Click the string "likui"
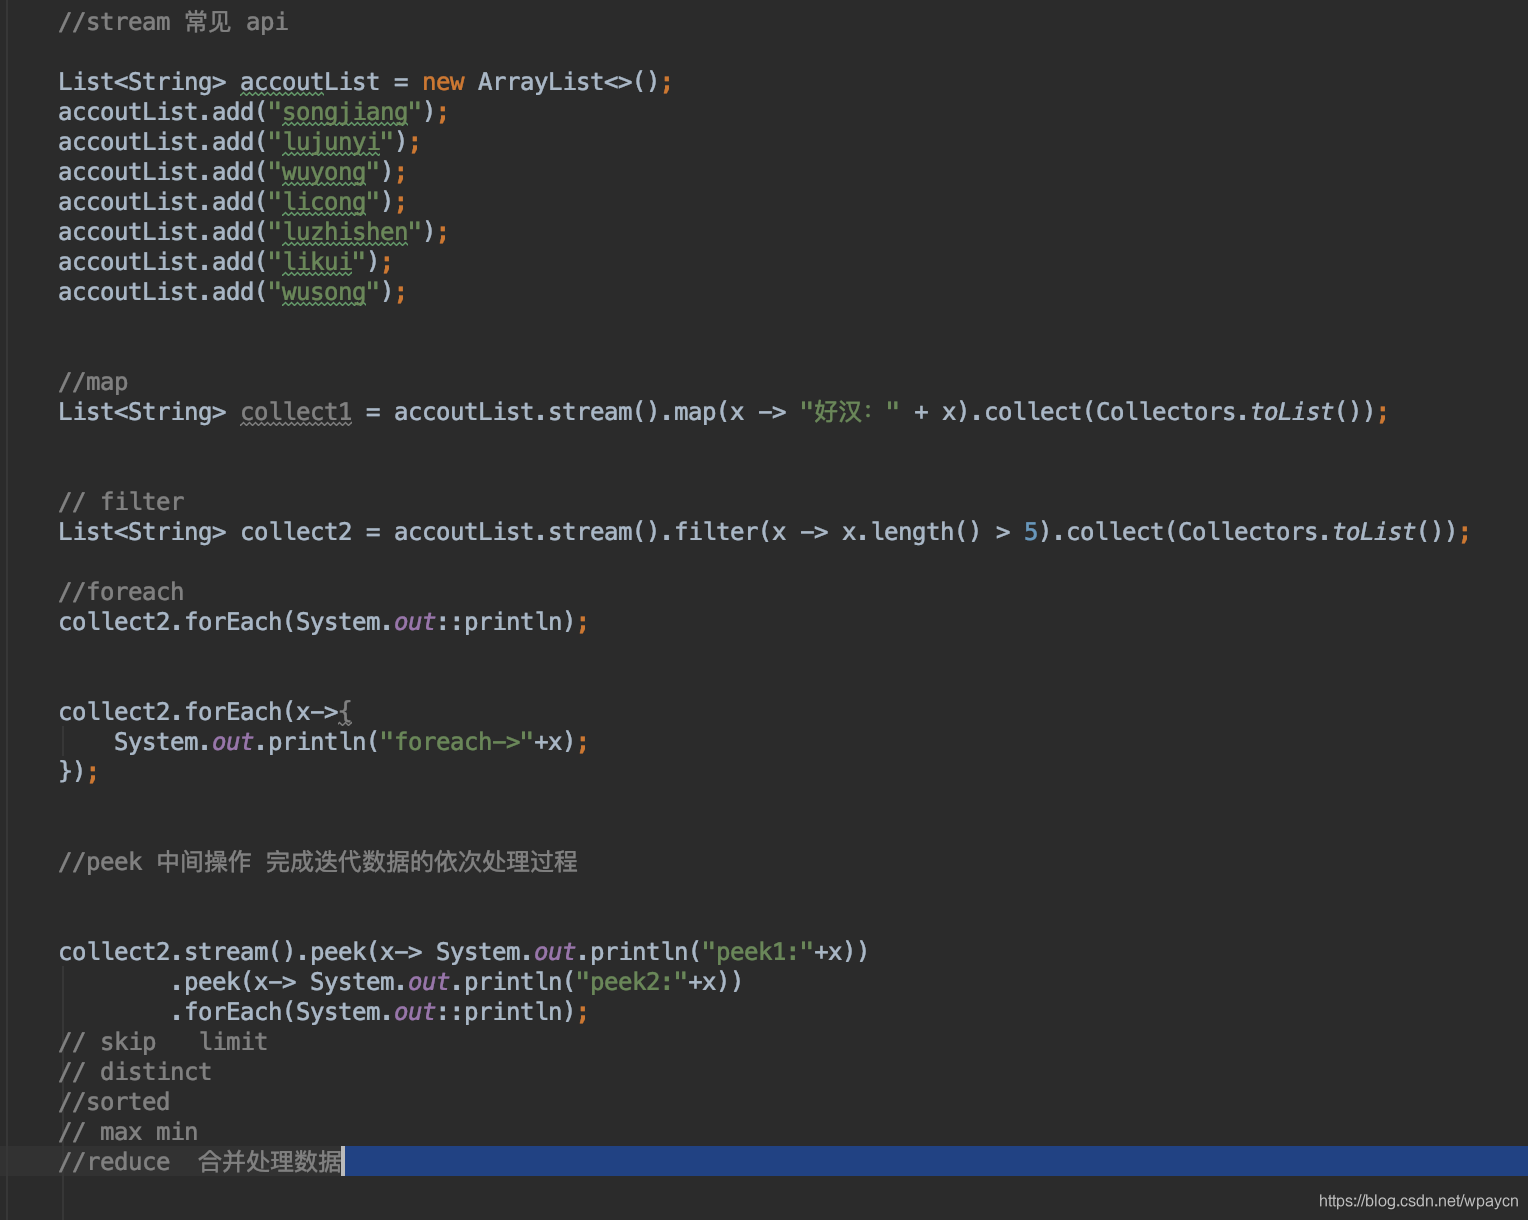The image size is (1528, 1220). point(317,262)
